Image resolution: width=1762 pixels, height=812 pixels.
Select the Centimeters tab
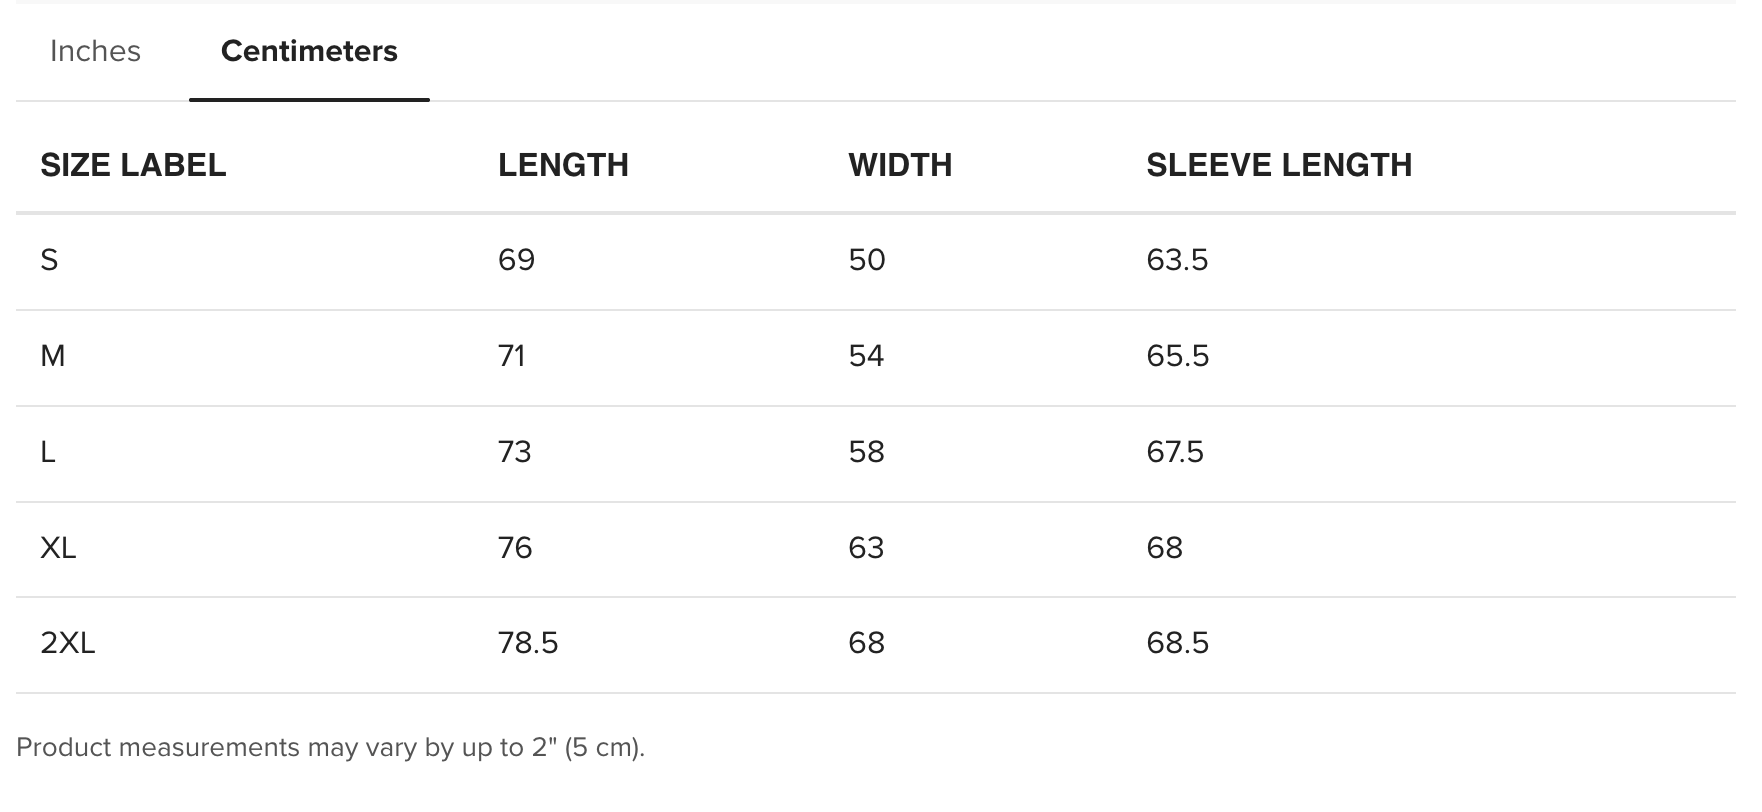point(309,51)
